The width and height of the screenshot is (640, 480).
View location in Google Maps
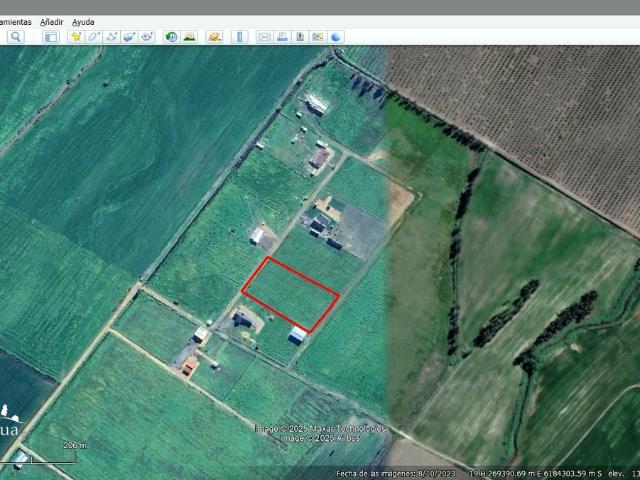[x=318, y=37]
